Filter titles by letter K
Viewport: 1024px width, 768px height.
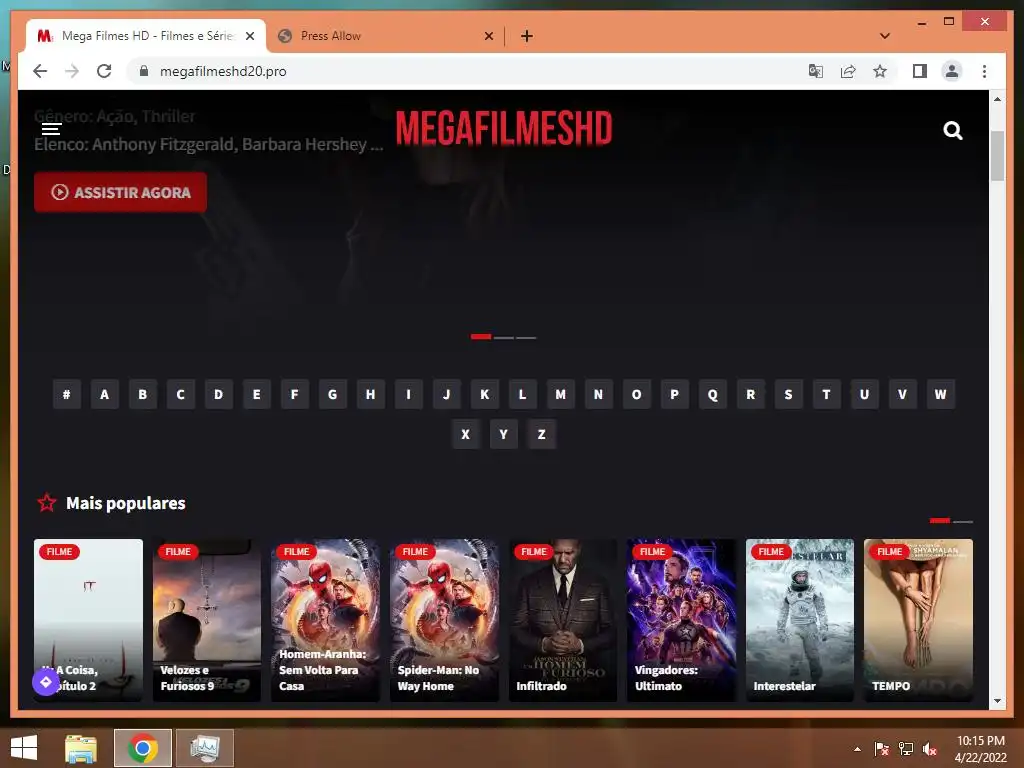tap(485, 394)
